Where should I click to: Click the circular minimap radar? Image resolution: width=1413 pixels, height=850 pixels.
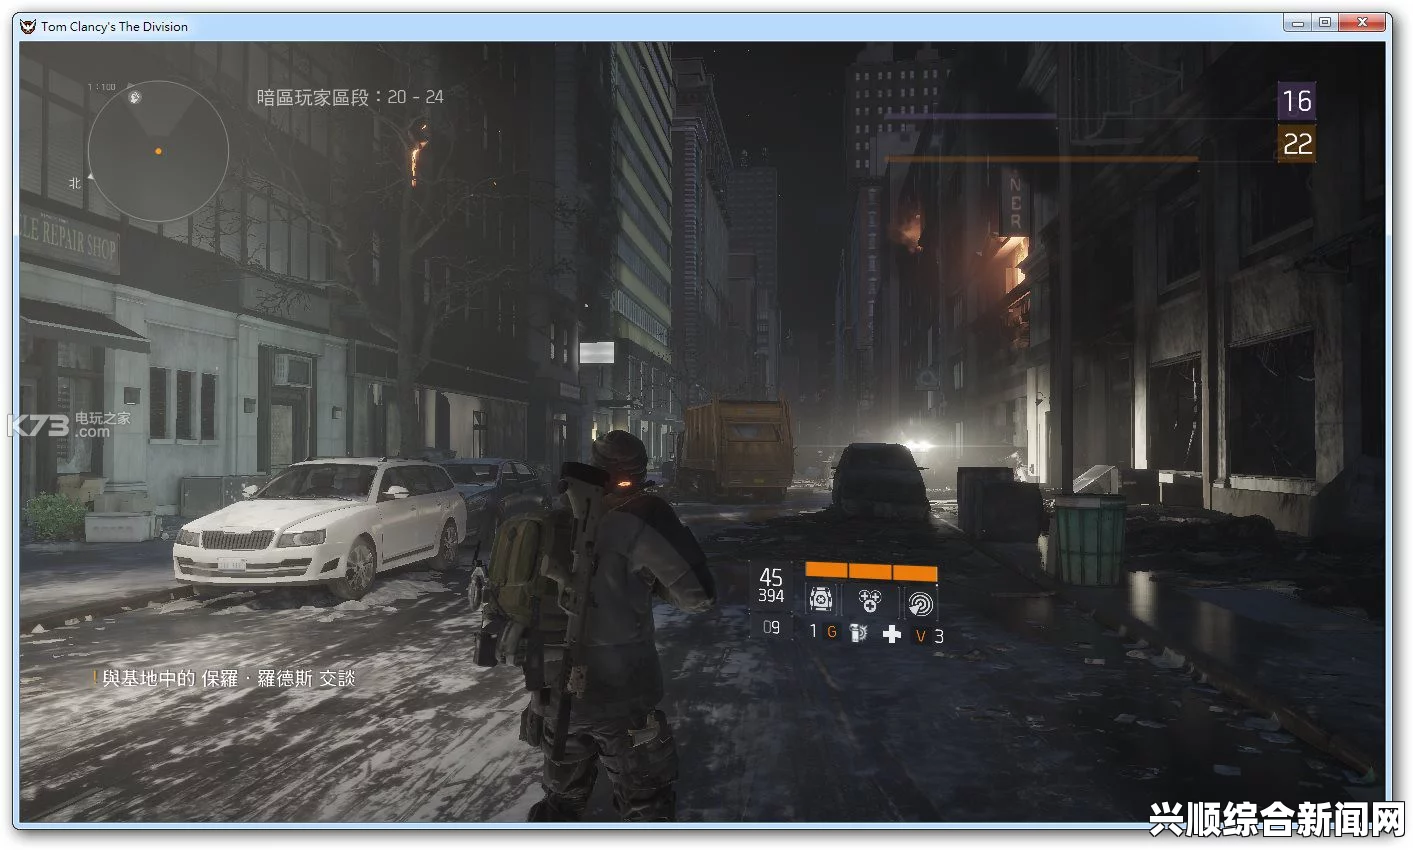pos(158,152)
